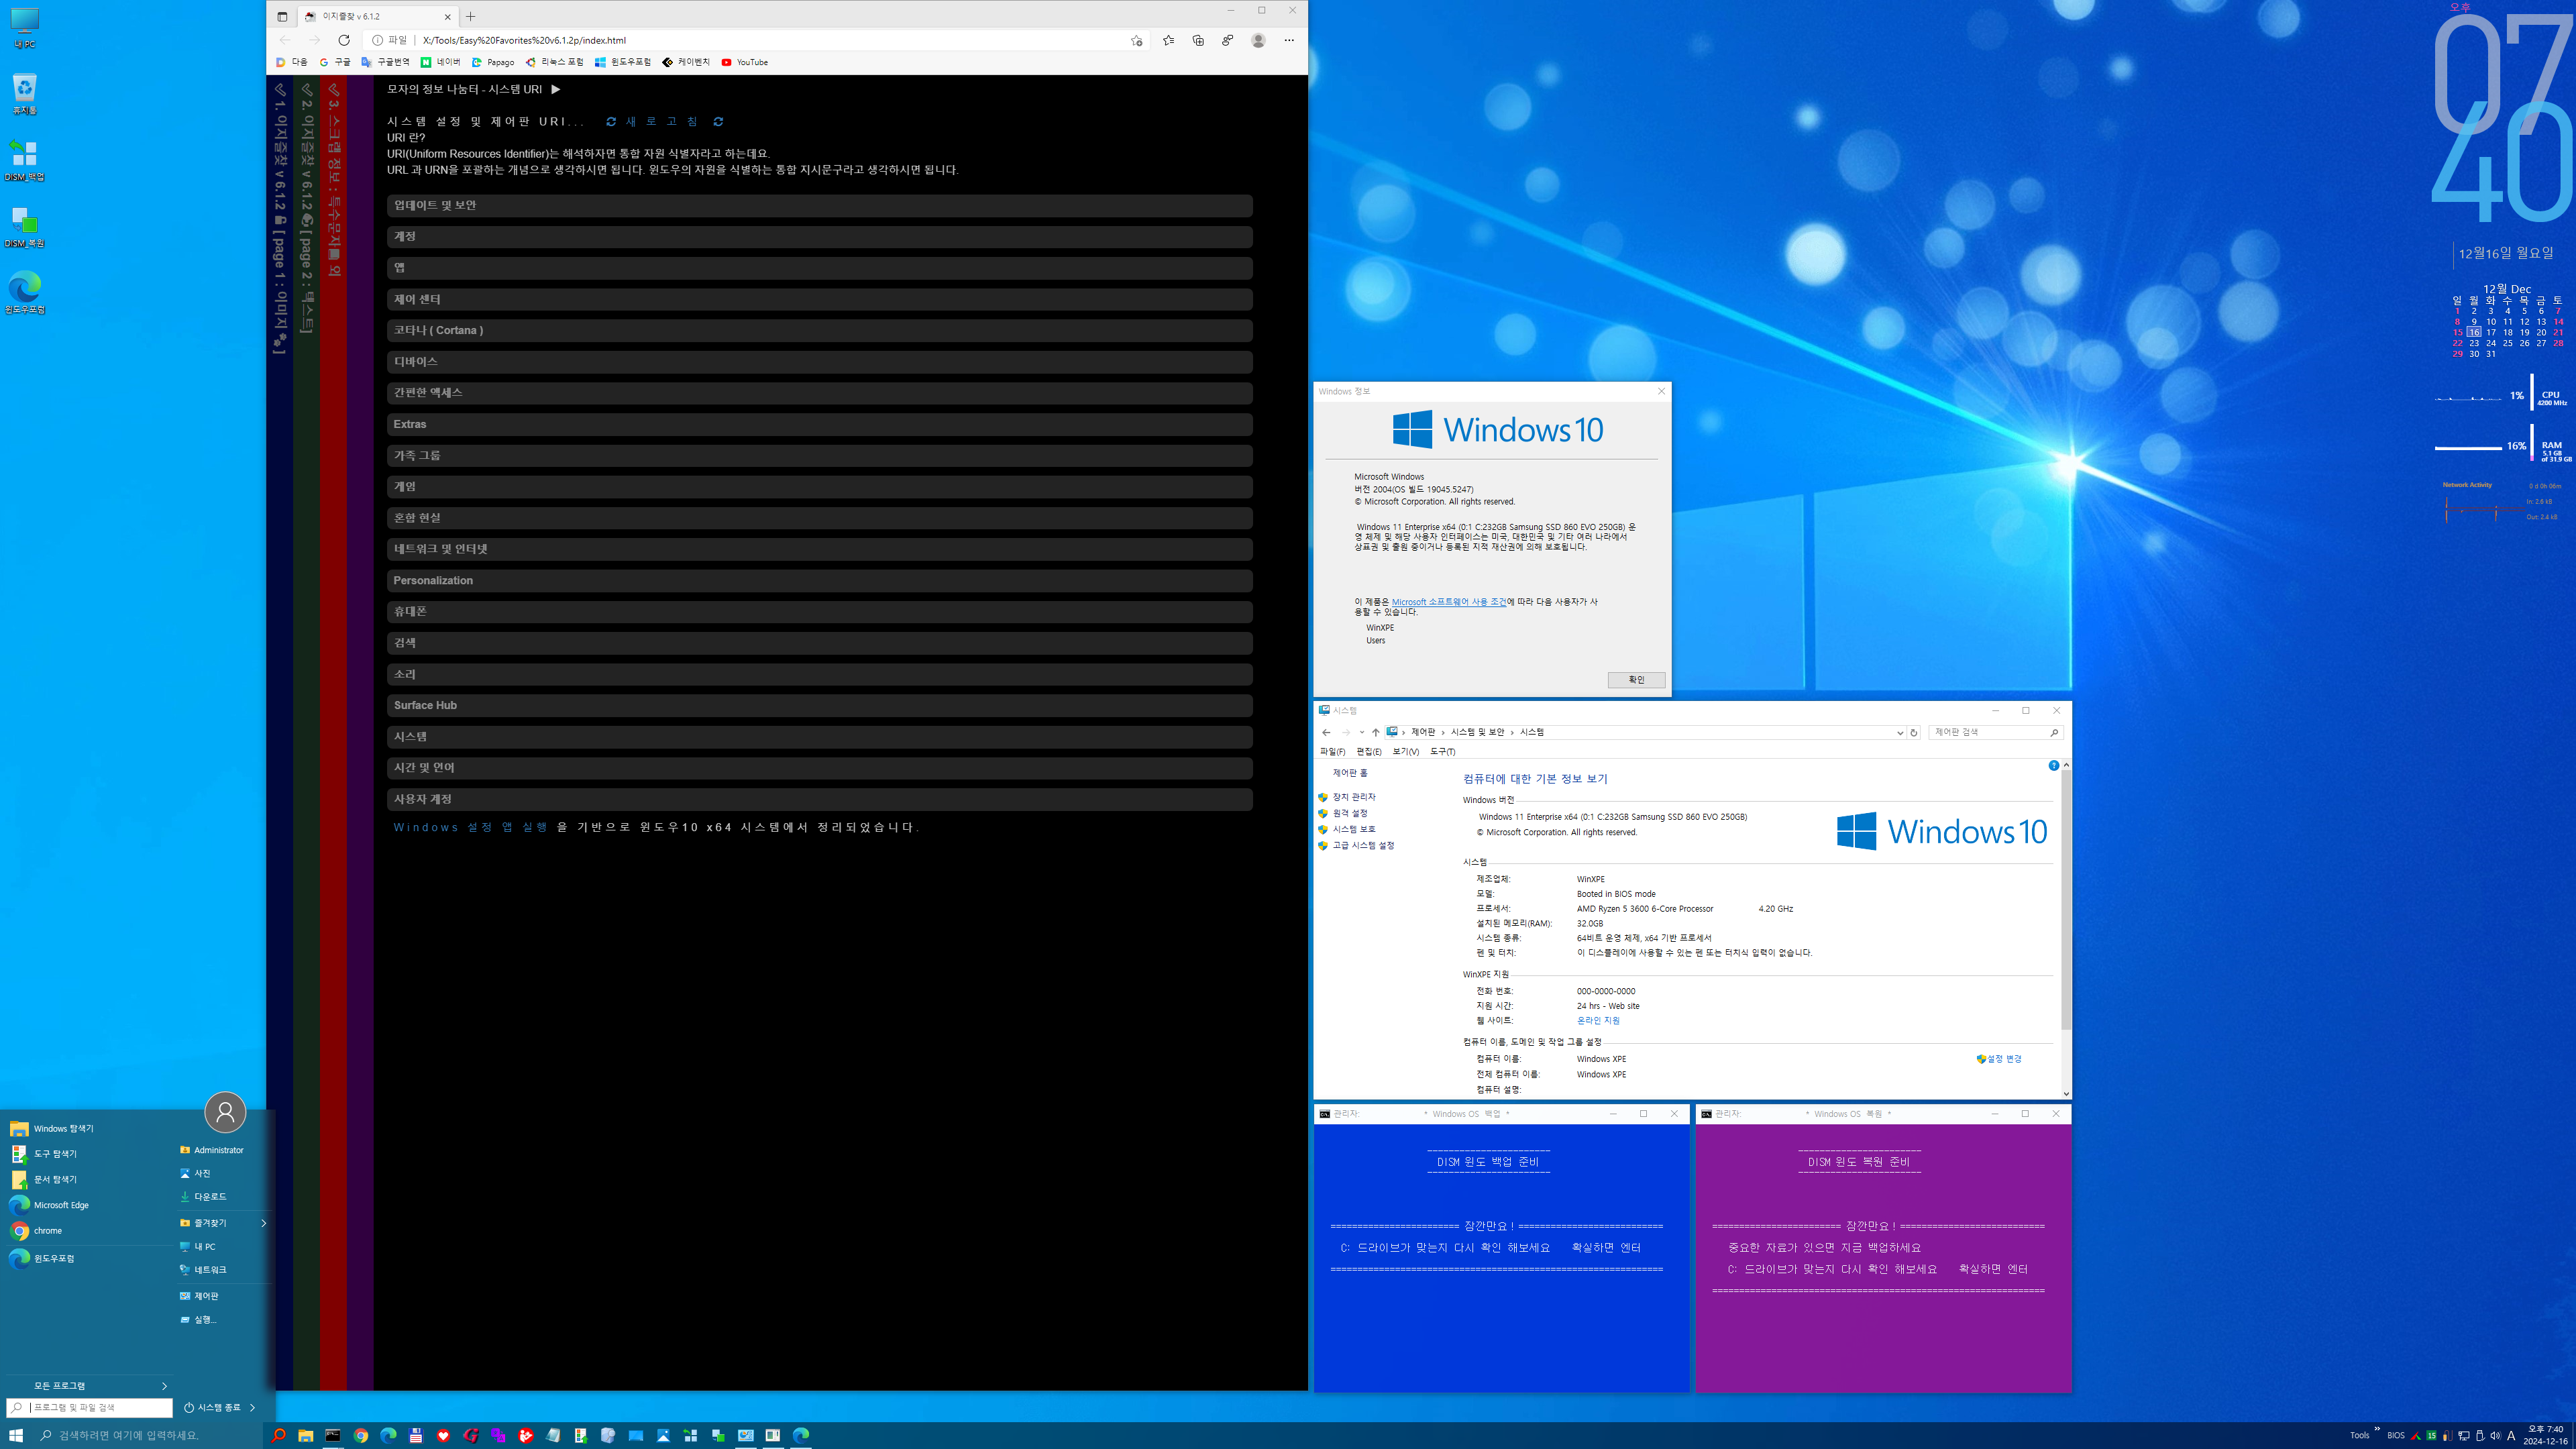The image size is (2576, 1449).
Task: Open the browser settings ellipsis menu
Action: 1289,40
